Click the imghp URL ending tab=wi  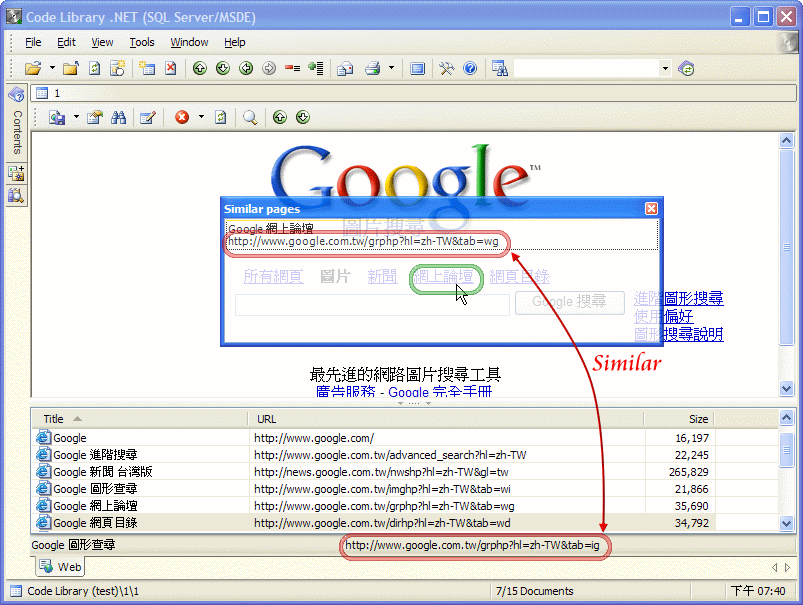pyautogui.click(x=383, y=489)
